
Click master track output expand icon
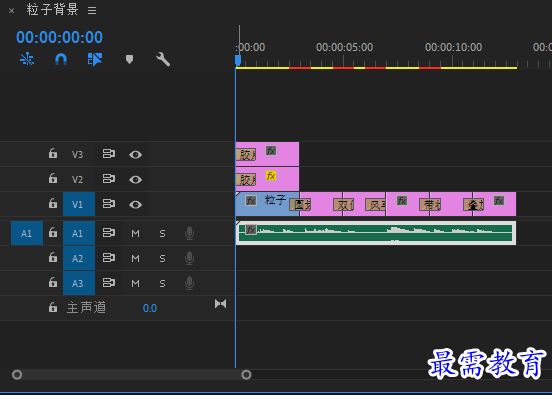[220, 304]
